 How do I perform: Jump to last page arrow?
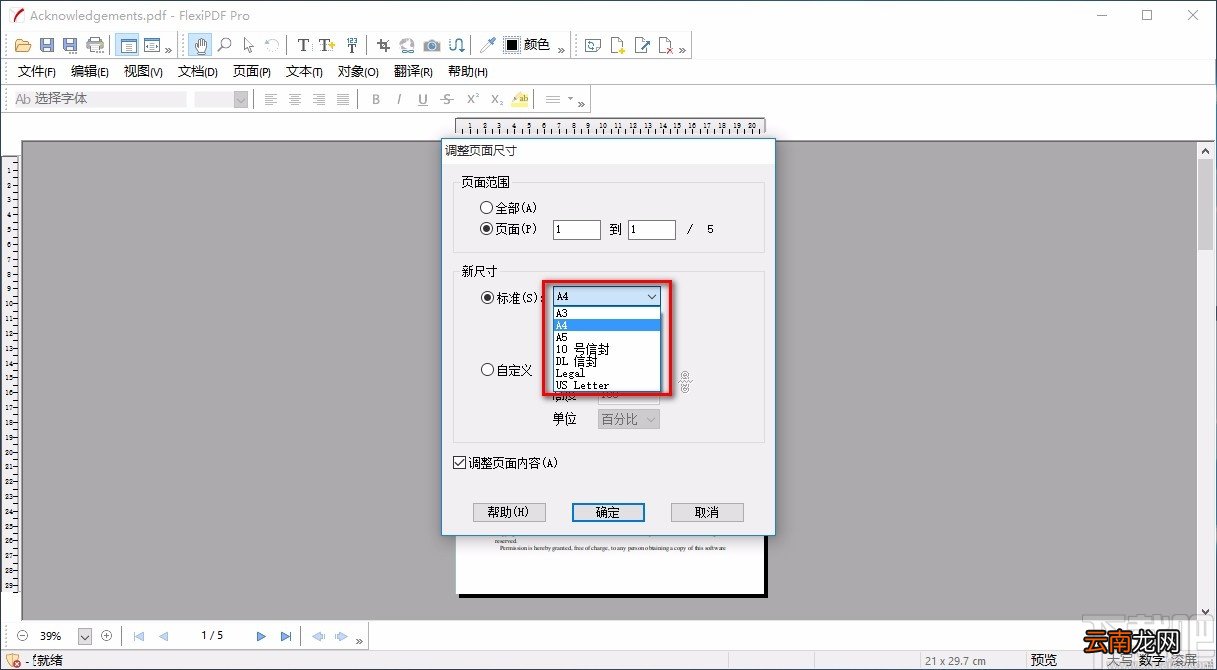(x=286, y=636)
